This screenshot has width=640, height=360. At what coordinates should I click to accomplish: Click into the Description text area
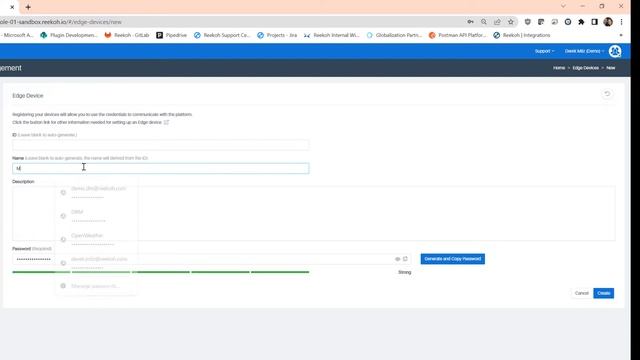point(313,213)
